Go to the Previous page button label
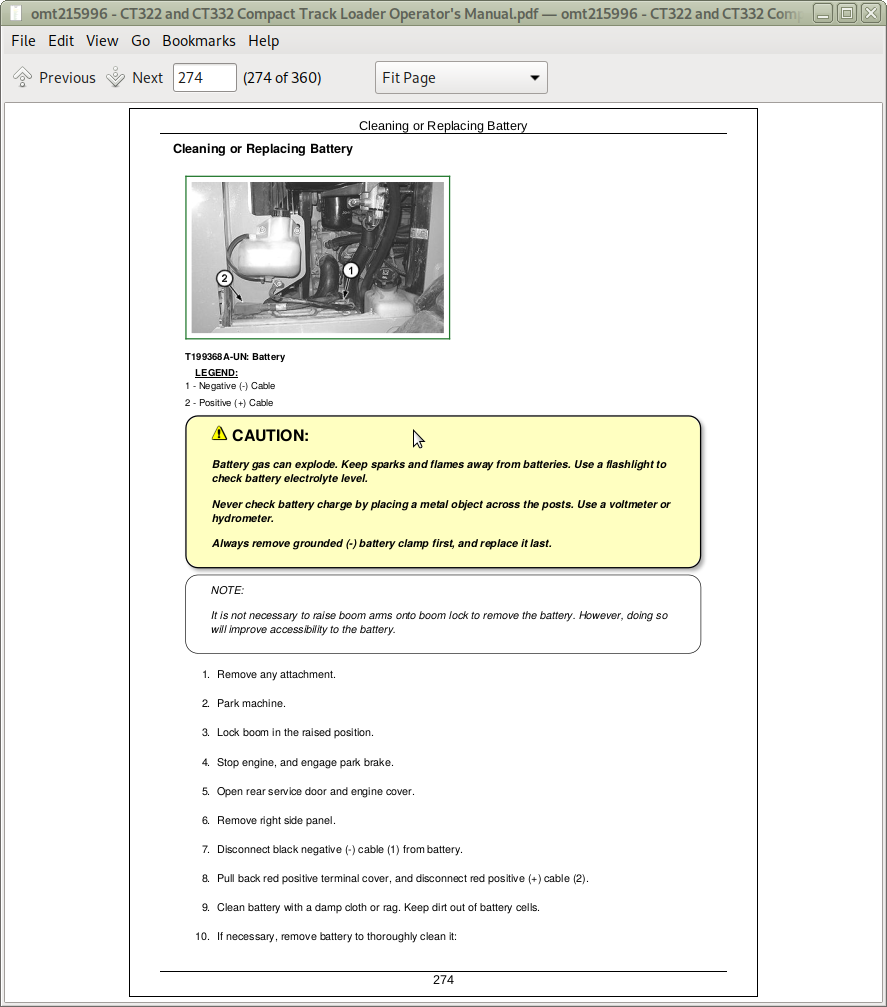The width and height of the screenshot is (887, 1007). (67, 78)
